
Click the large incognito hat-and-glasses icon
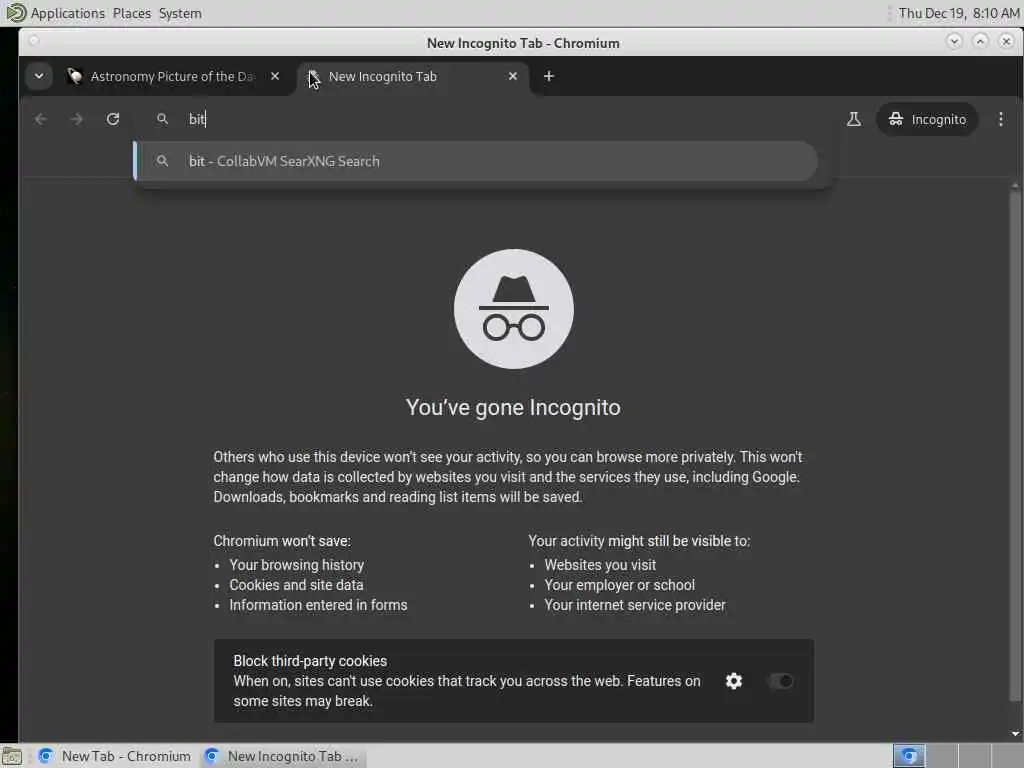[514, 309]
